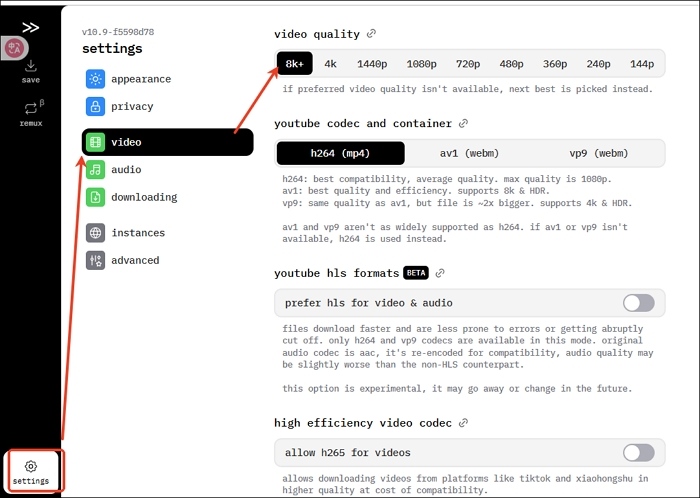Select 480p video quality
The width and height of the screenshot is (700, 498).
point(511,64)
